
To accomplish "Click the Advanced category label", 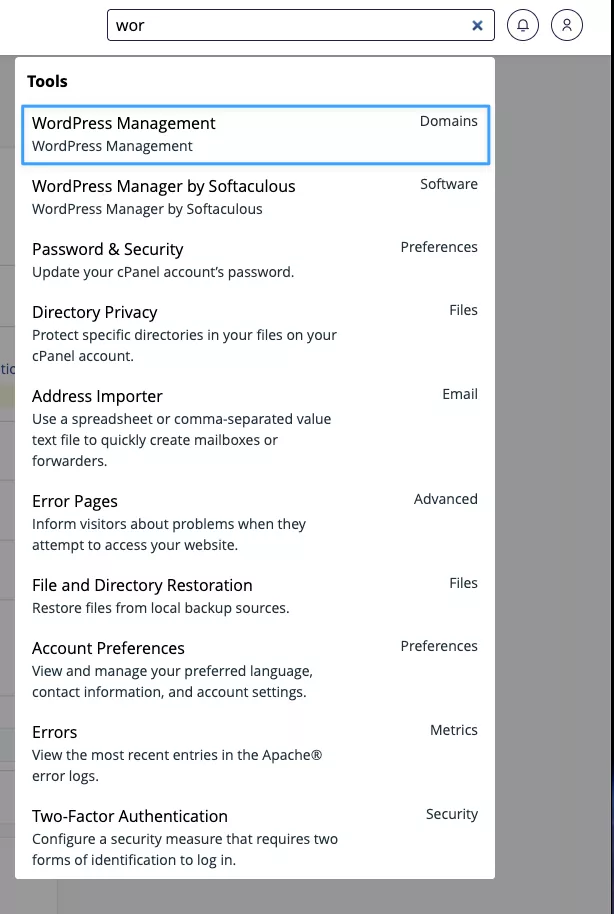I will 446,499.
